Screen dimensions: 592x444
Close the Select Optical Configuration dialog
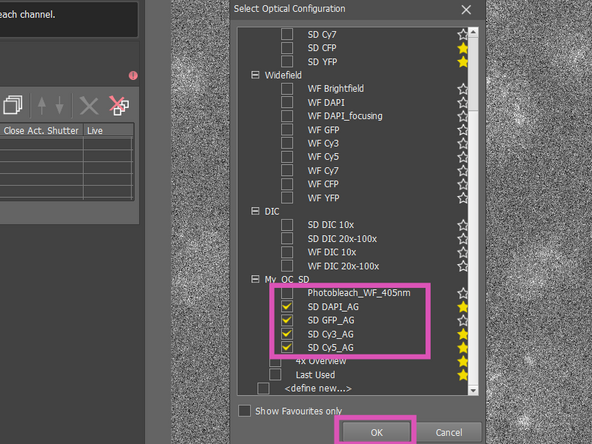point(466,10)
